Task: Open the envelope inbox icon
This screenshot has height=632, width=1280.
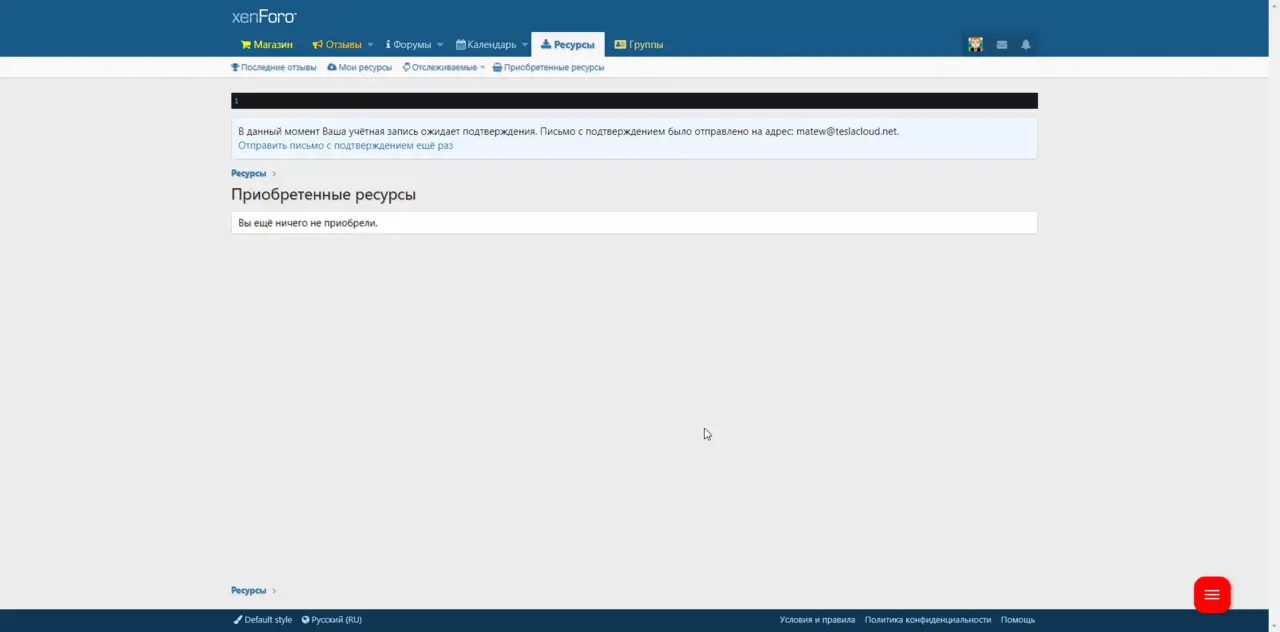Action: coord(1001,45)
